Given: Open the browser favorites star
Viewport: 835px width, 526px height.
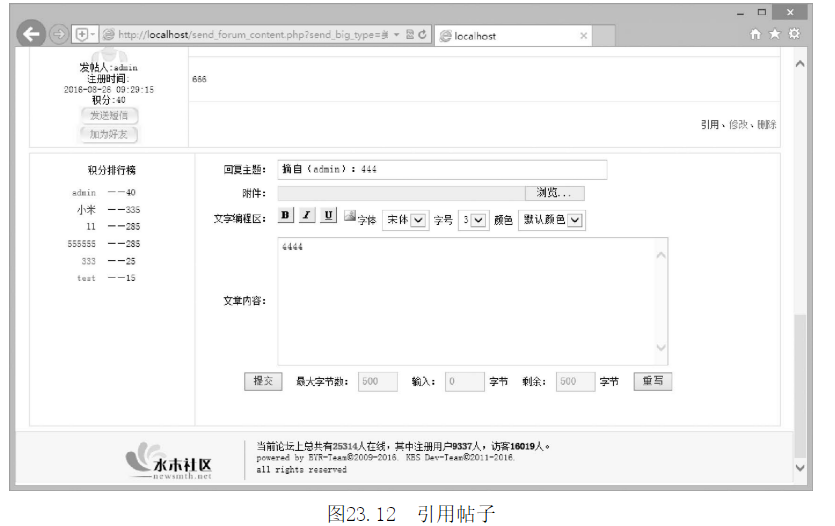Looking at the screenshot, I should coord(775,35).
